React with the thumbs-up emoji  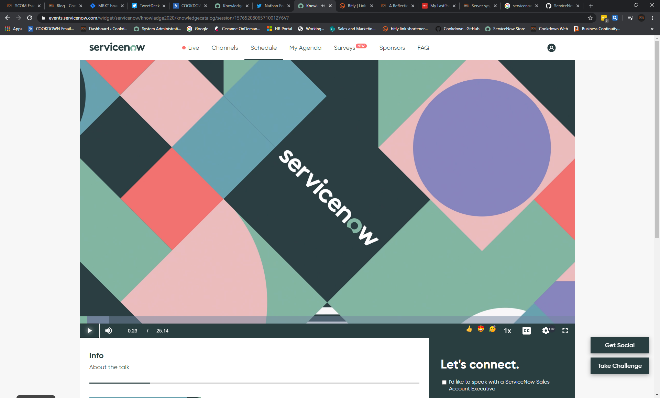[x=469, y=329]
